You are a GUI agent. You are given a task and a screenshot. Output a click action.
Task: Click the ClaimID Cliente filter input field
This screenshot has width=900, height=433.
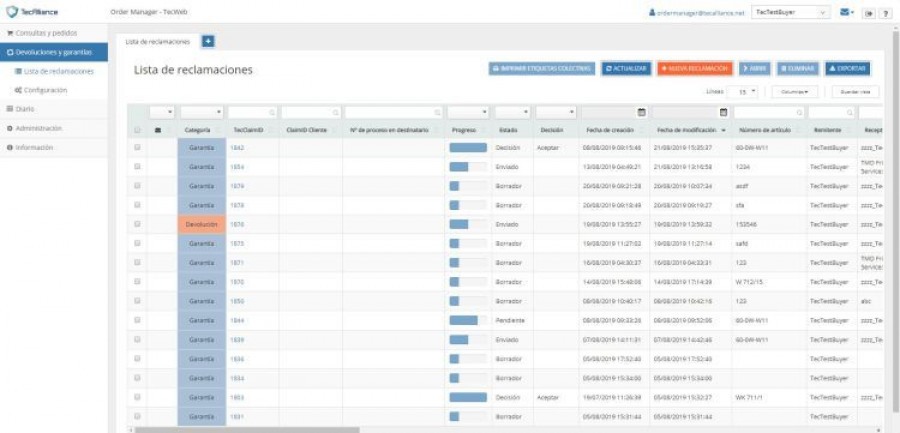click(x=311, y=113)
